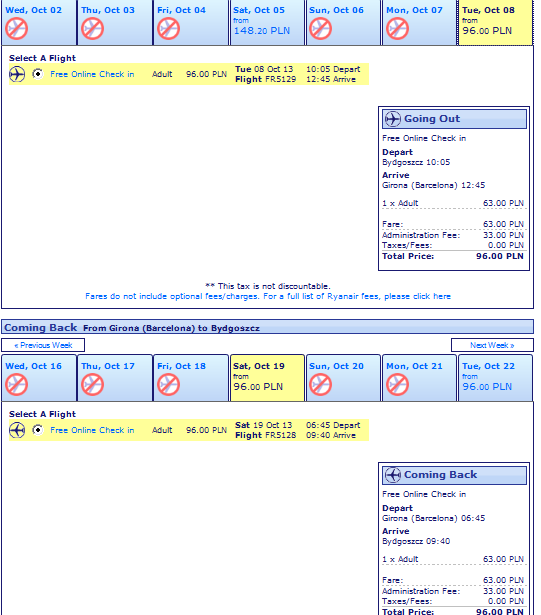The height and width of the screenshot is (615, 541).
Task: Click no-flight icon under Mon, Oct 21
Action: pos(397,385)
